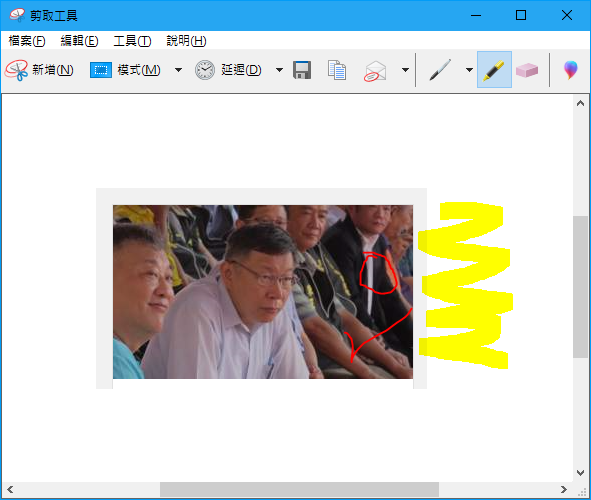Open the Pen options dropdown arrow
591x500 pixels.
(469, 70)
